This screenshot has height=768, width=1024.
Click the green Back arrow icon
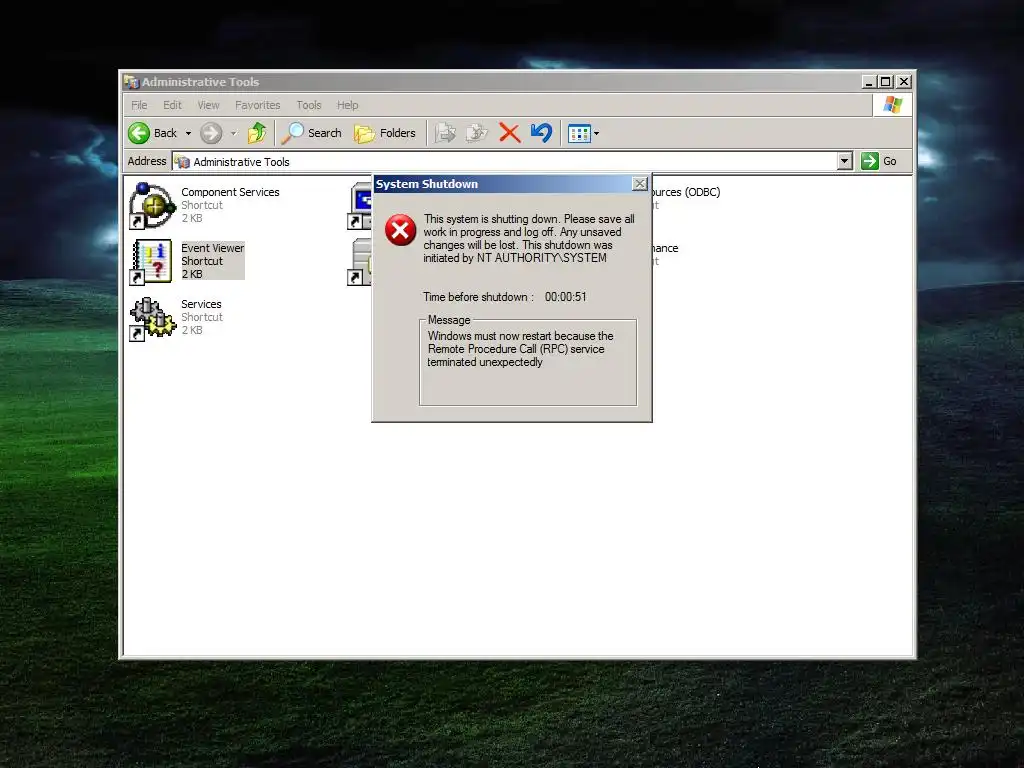pos(138,133)
